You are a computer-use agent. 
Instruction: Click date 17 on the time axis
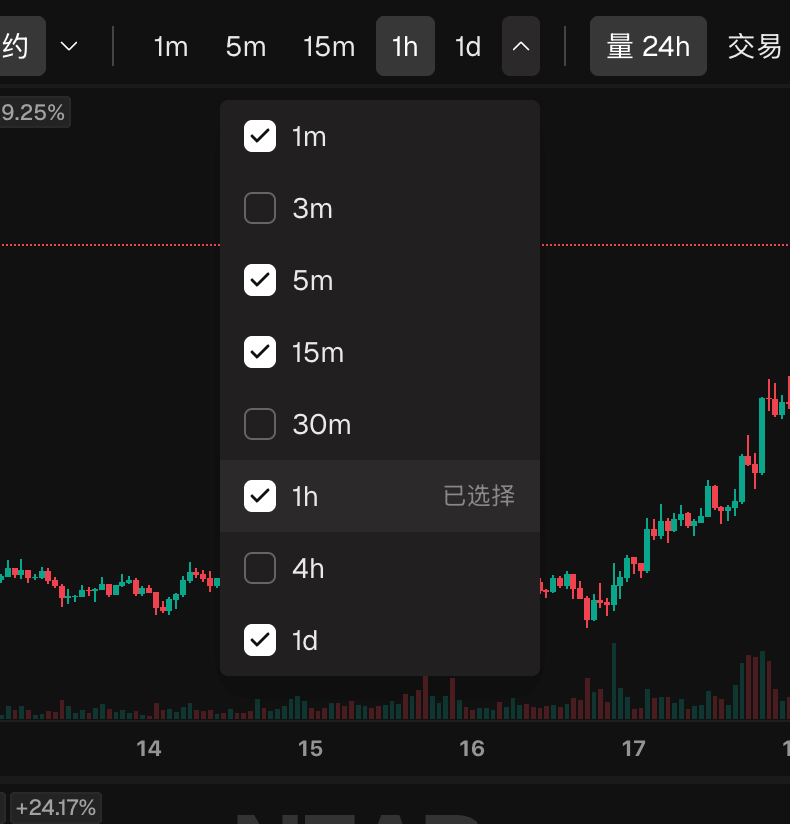click(633, 748)
